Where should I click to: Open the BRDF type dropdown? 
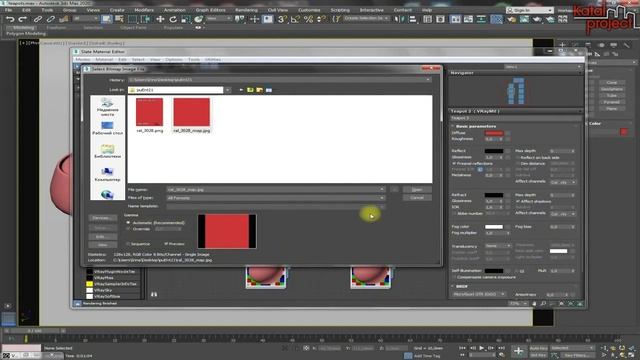click(x=479, y=294)
